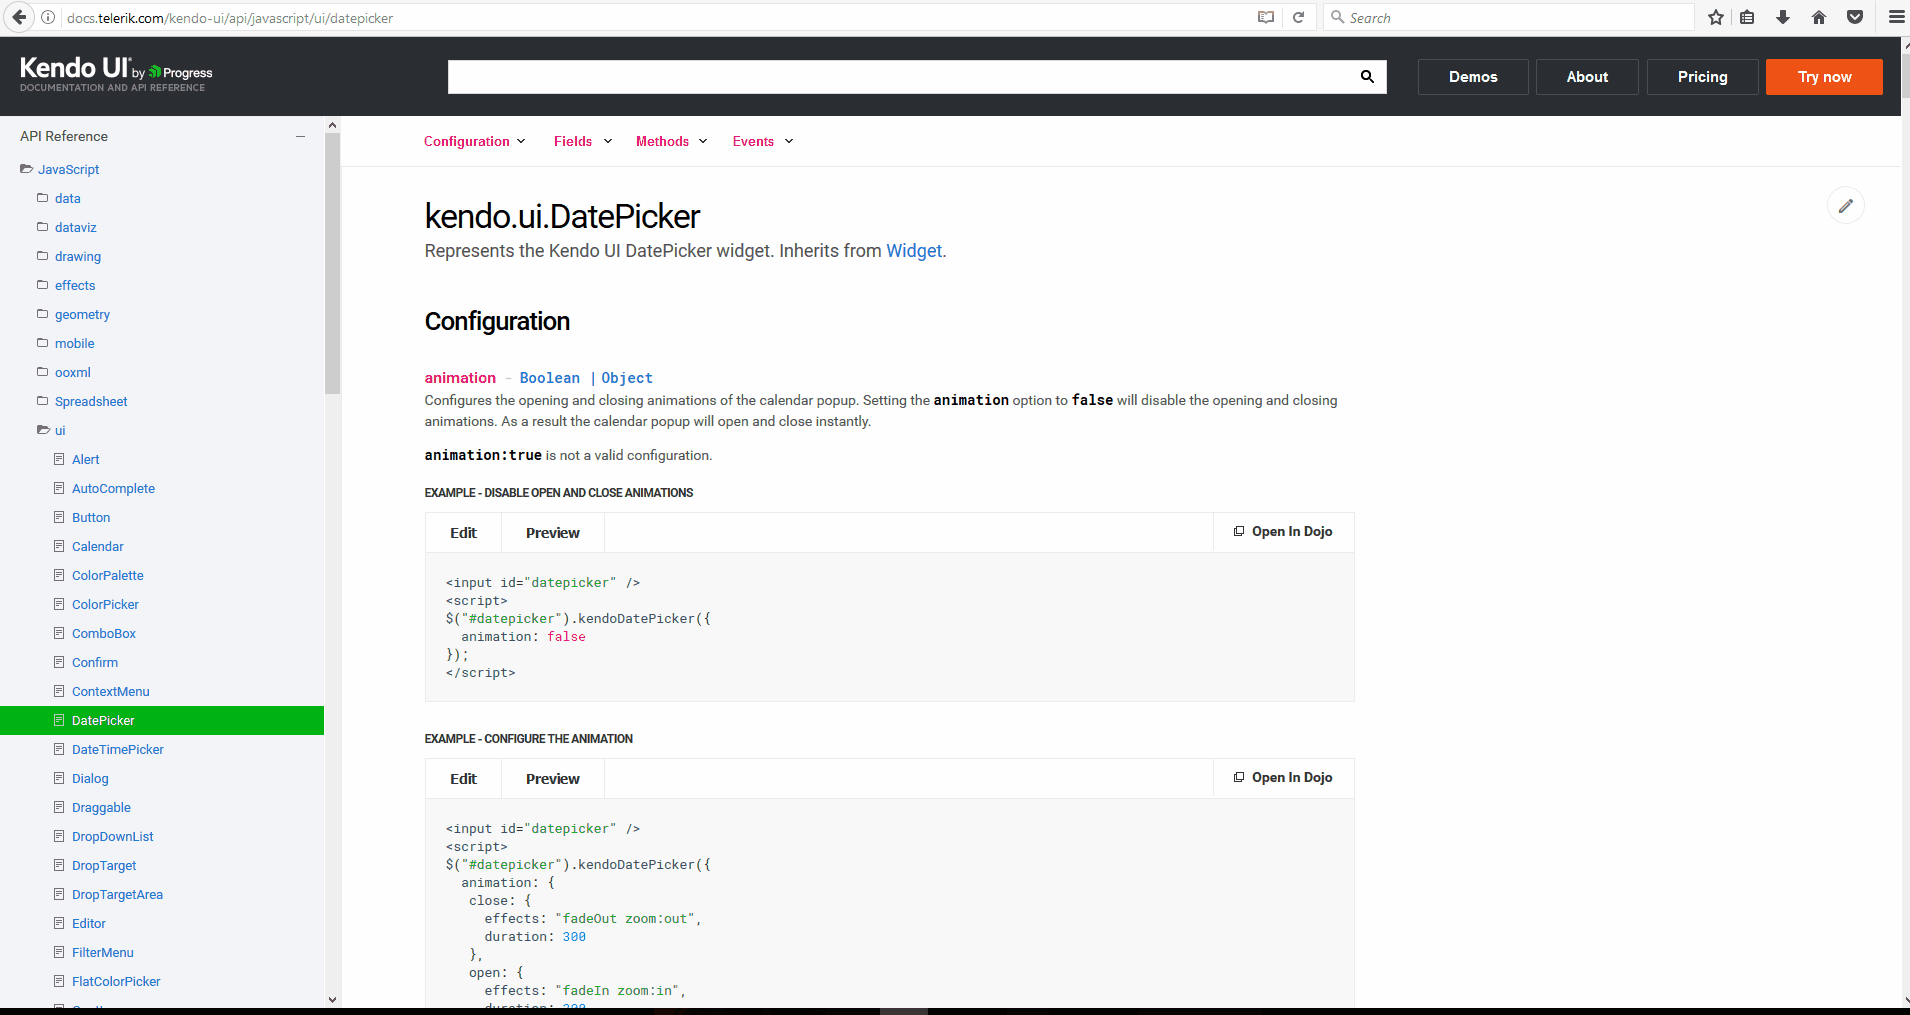Image resolution: width=1910 pixels, height=1015 pixels.
Task: Open the browser hamburger menu
Action: [1896, 17]
